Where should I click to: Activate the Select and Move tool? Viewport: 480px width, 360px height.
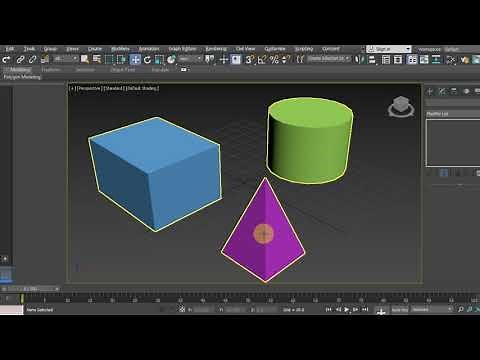(x=135, y=60)
